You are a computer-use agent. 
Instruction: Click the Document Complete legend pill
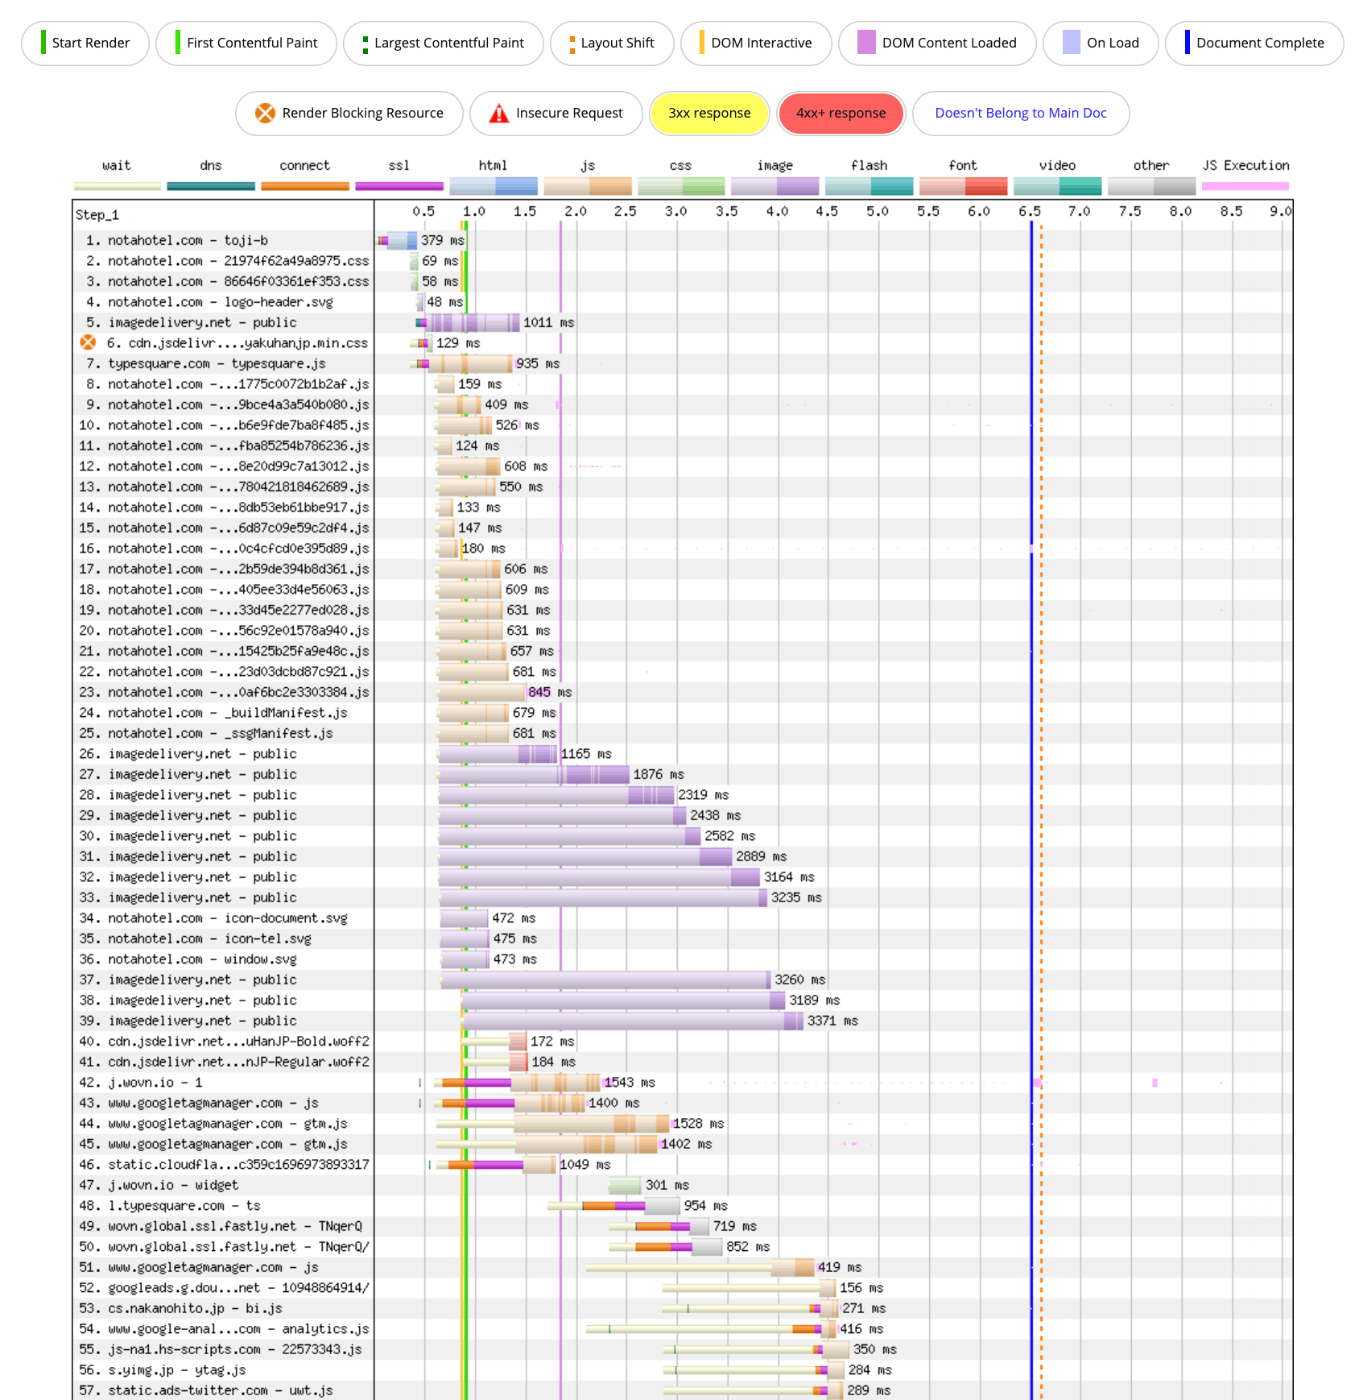[1254, 43]
